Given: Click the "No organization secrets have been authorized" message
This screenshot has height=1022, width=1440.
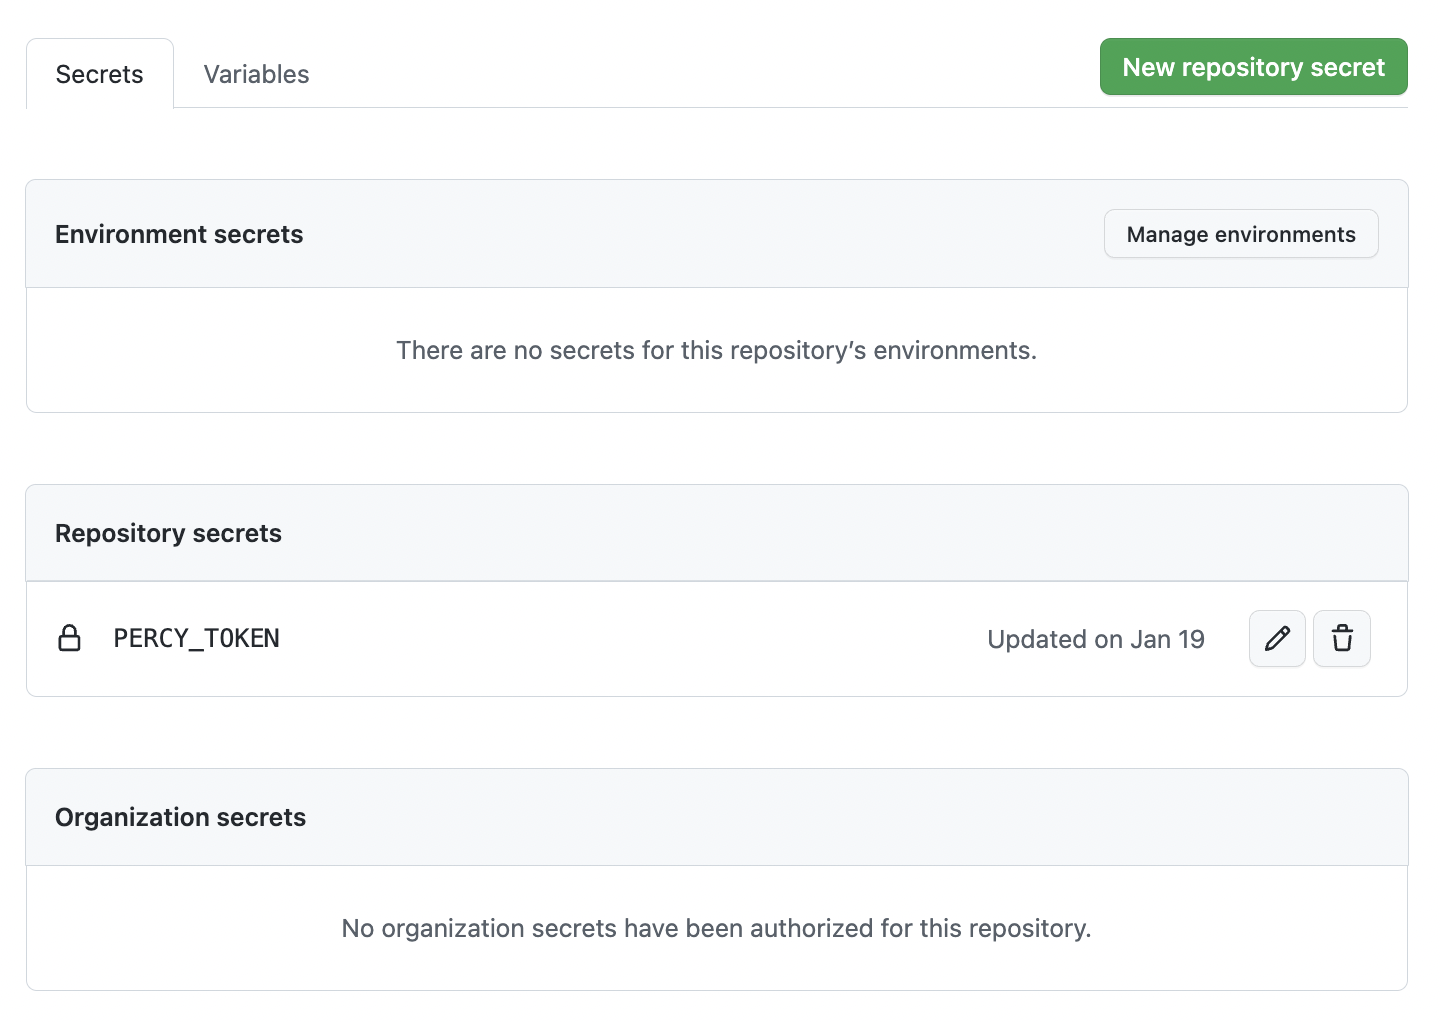Looking at the screenshot, I should pos(716,928).
